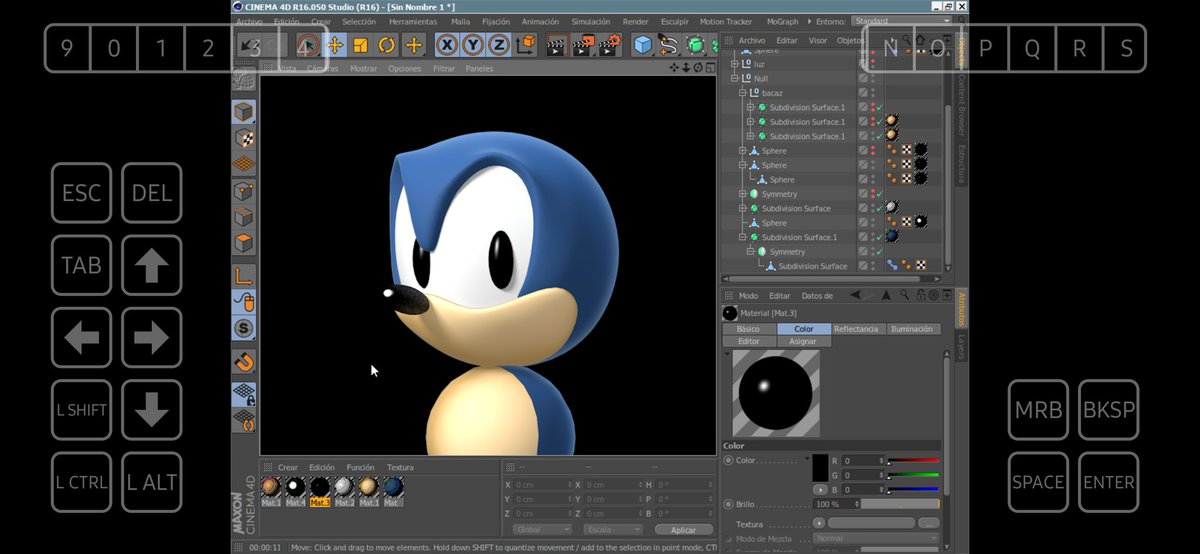The height and width of the screenshot is (554, 1200).
Task: Click viewport rotate camera icon
Action: 698,68
